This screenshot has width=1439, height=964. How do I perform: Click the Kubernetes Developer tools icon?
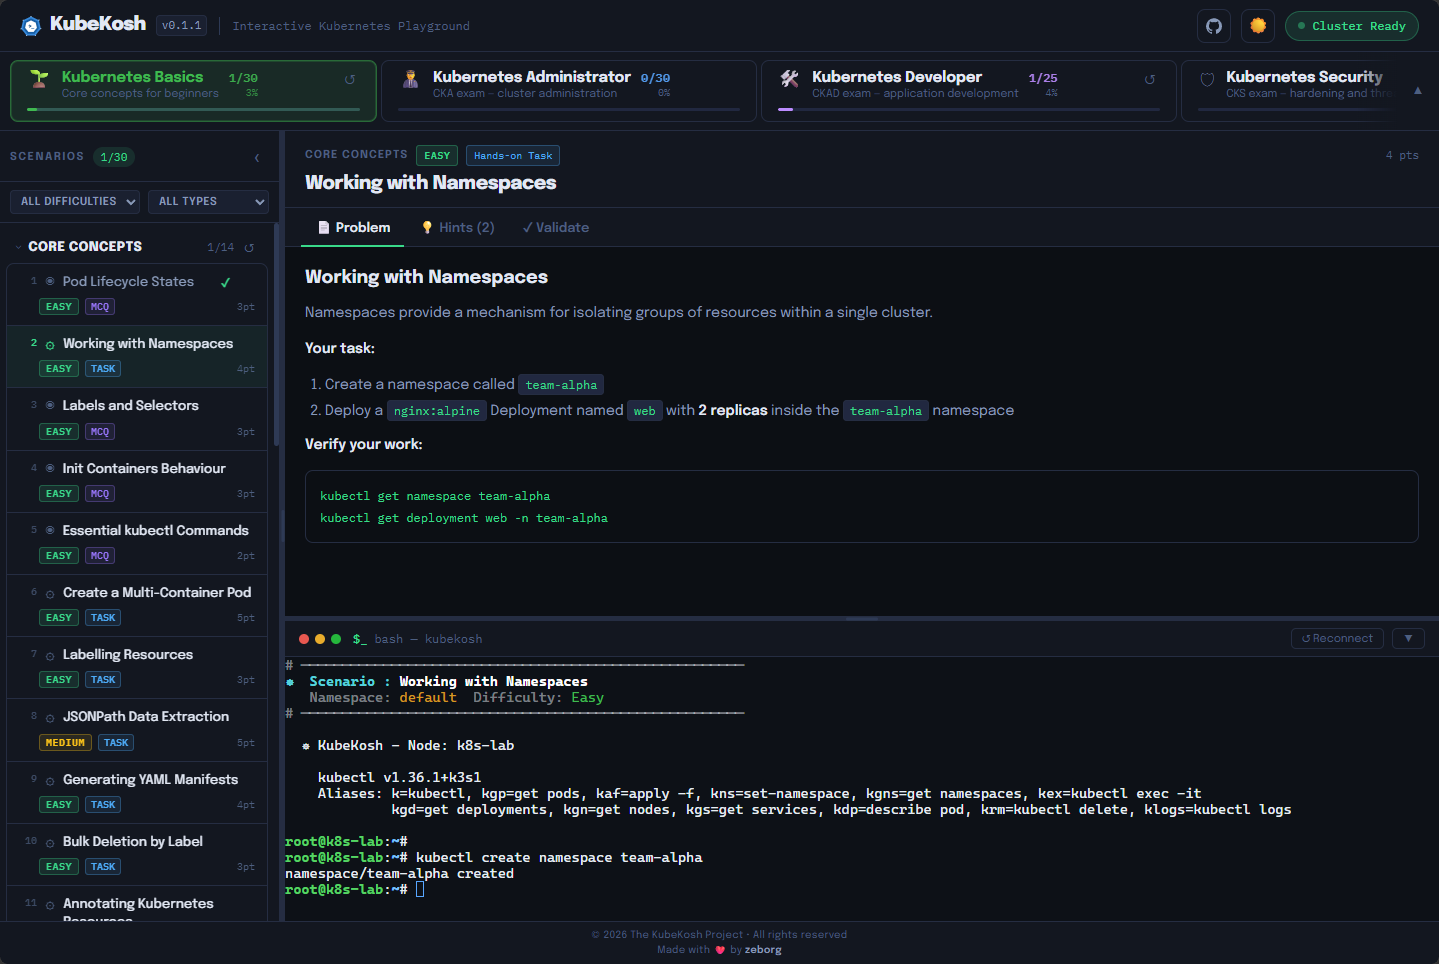tap(789, 79)
